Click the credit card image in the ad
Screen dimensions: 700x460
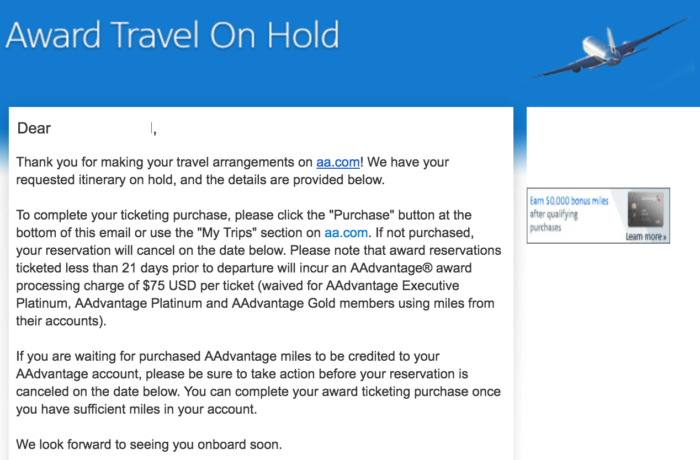pos(646,209)
